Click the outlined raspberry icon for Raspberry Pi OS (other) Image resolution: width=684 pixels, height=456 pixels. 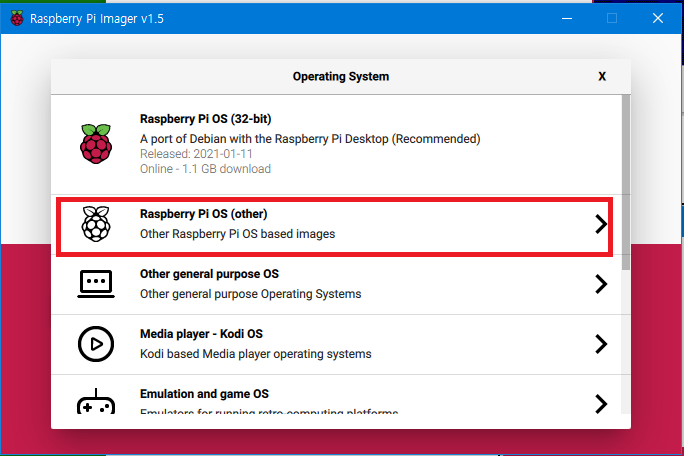[96, 224]
